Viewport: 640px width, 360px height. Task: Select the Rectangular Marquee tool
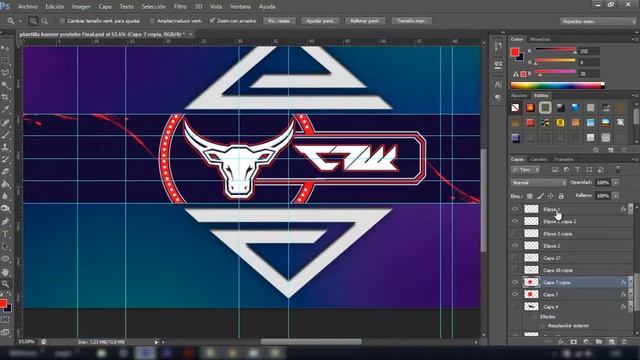click(5, 60)
